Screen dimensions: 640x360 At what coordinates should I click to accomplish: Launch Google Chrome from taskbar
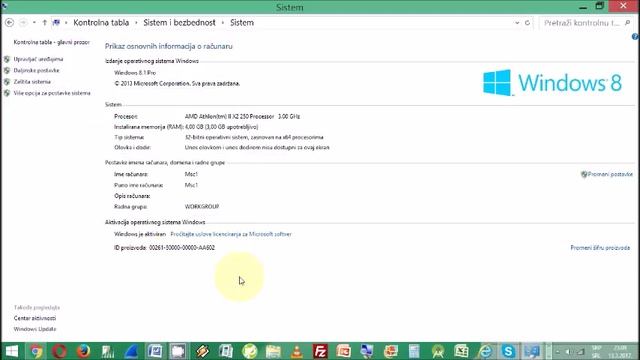point(36,351)
